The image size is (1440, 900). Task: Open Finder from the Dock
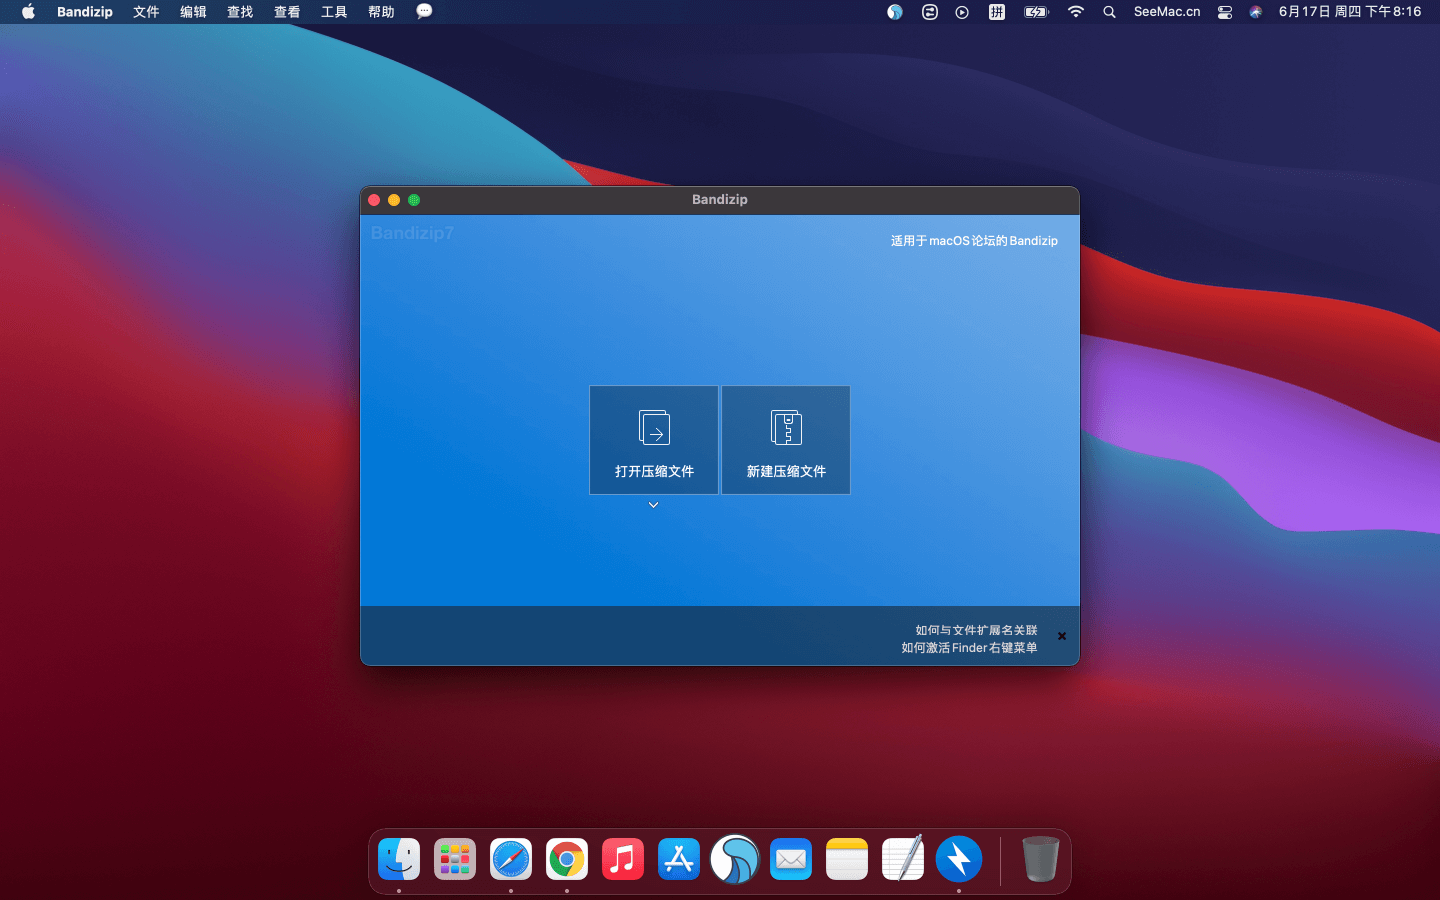point(399,859)
